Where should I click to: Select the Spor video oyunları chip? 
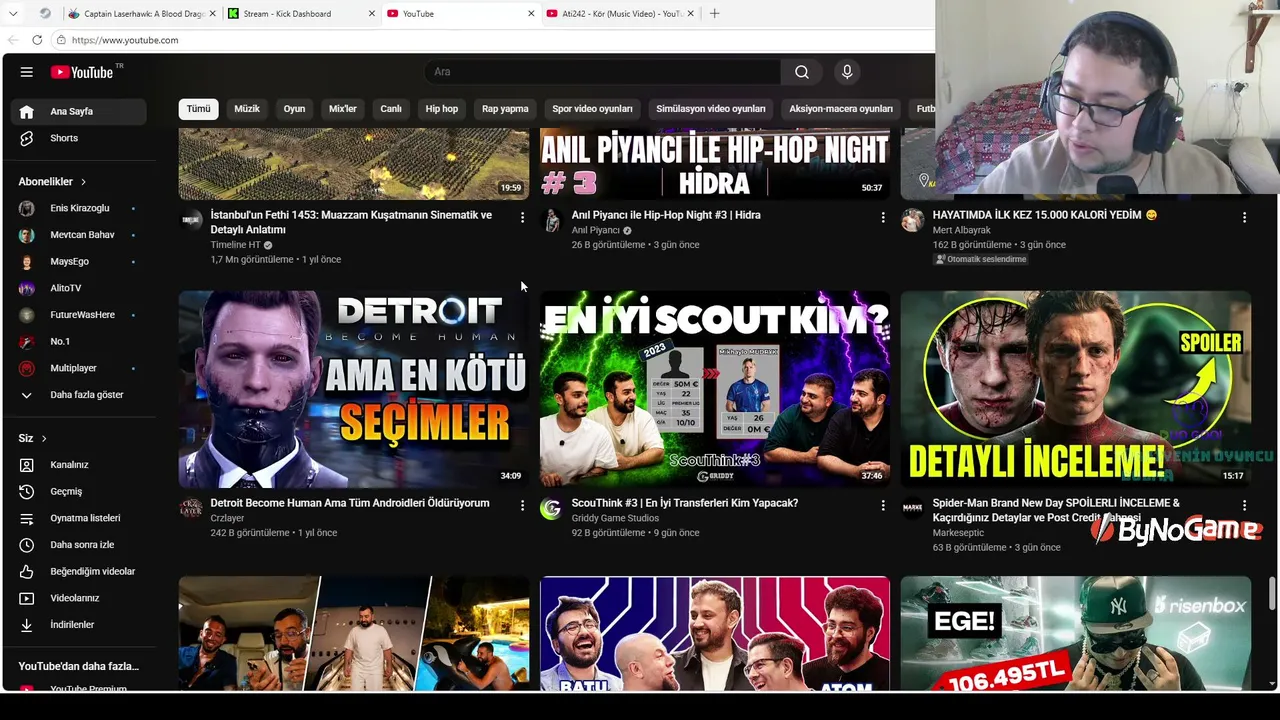coord(592,109)
